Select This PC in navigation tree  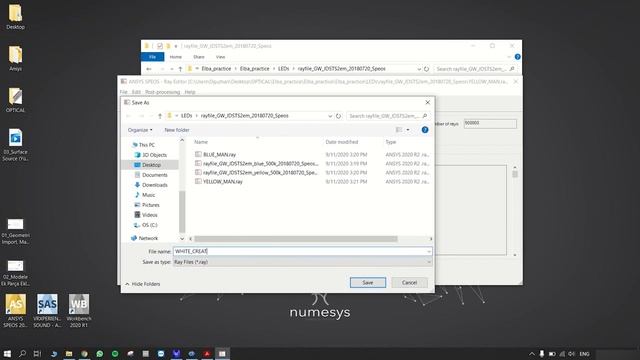click(x=147, y=145)
